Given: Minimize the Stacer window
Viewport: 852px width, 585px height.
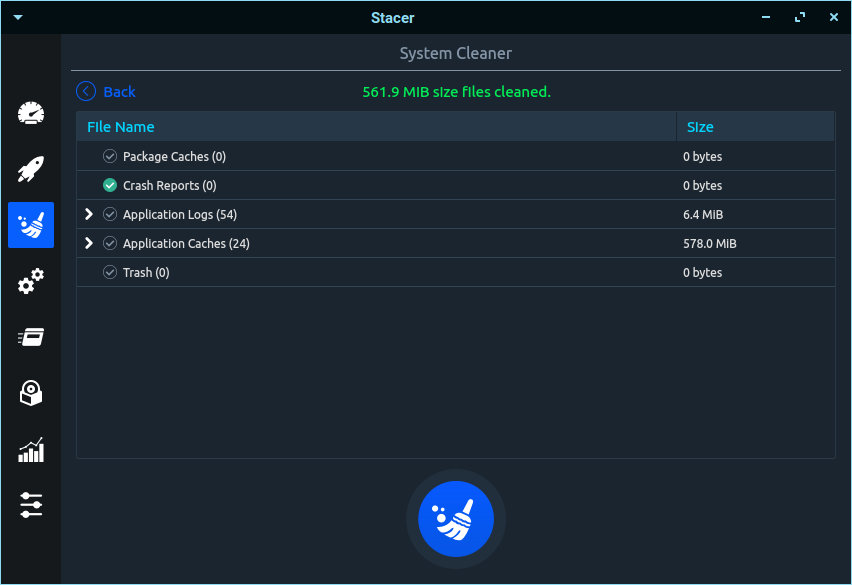Looking at the screenshot, I should pos(766,17).
